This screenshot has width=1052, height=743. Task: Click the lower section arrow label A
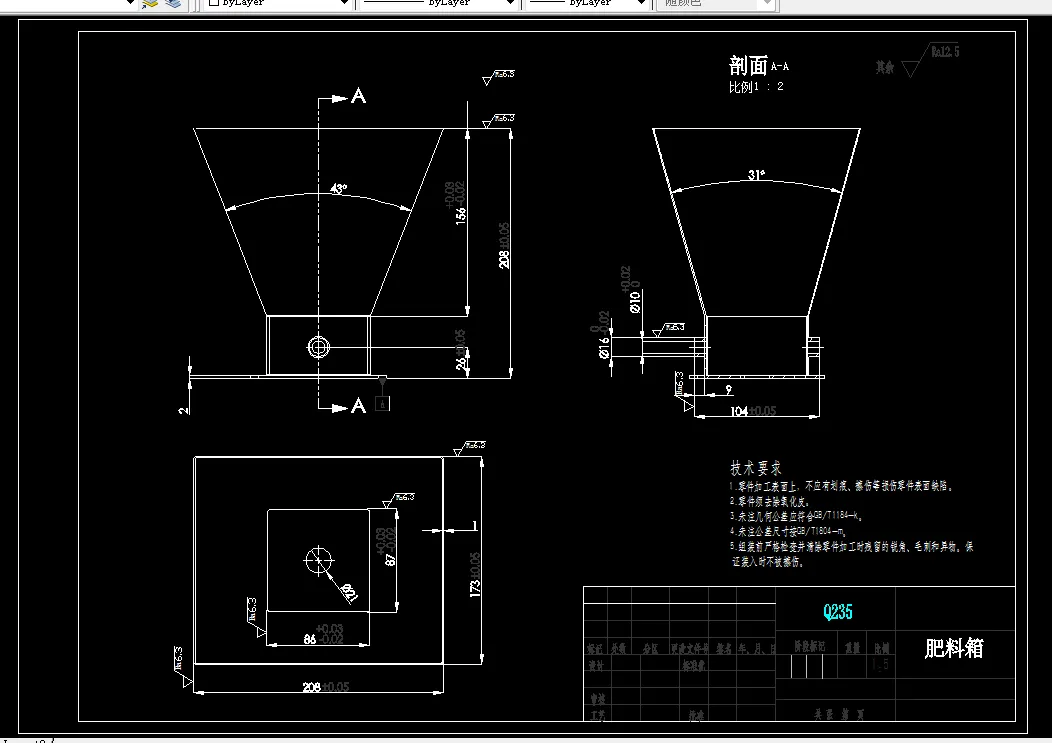359,405
